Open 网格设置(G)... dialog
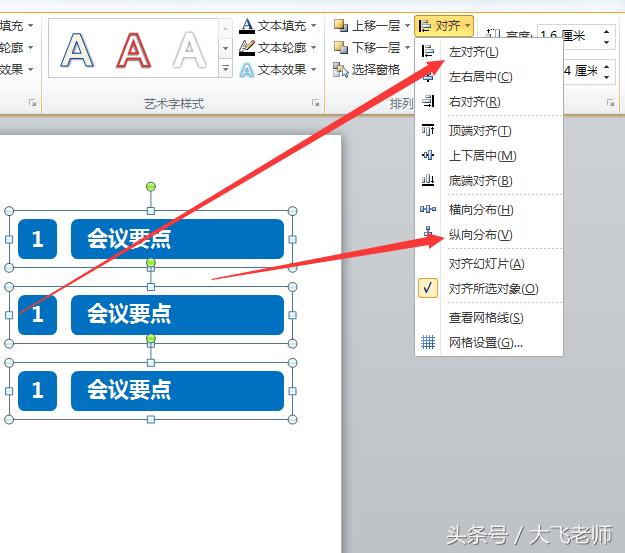 (x=489, y=342)
